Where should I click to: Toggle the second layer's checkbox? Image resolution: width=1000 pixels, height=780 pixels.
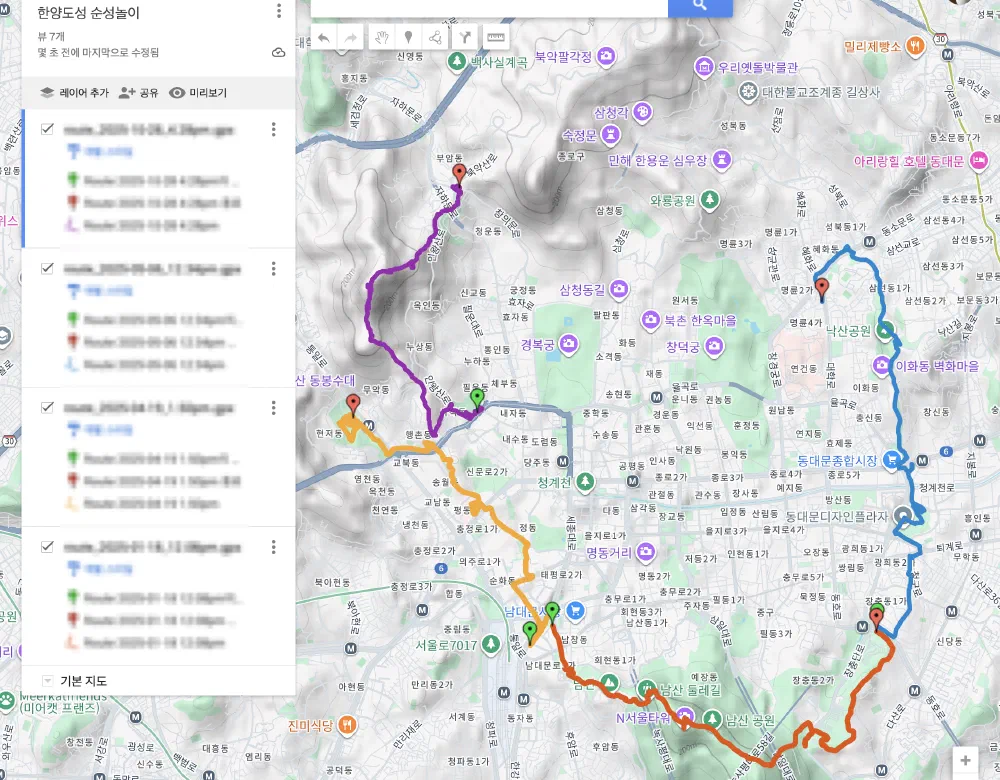coord(47,268)
